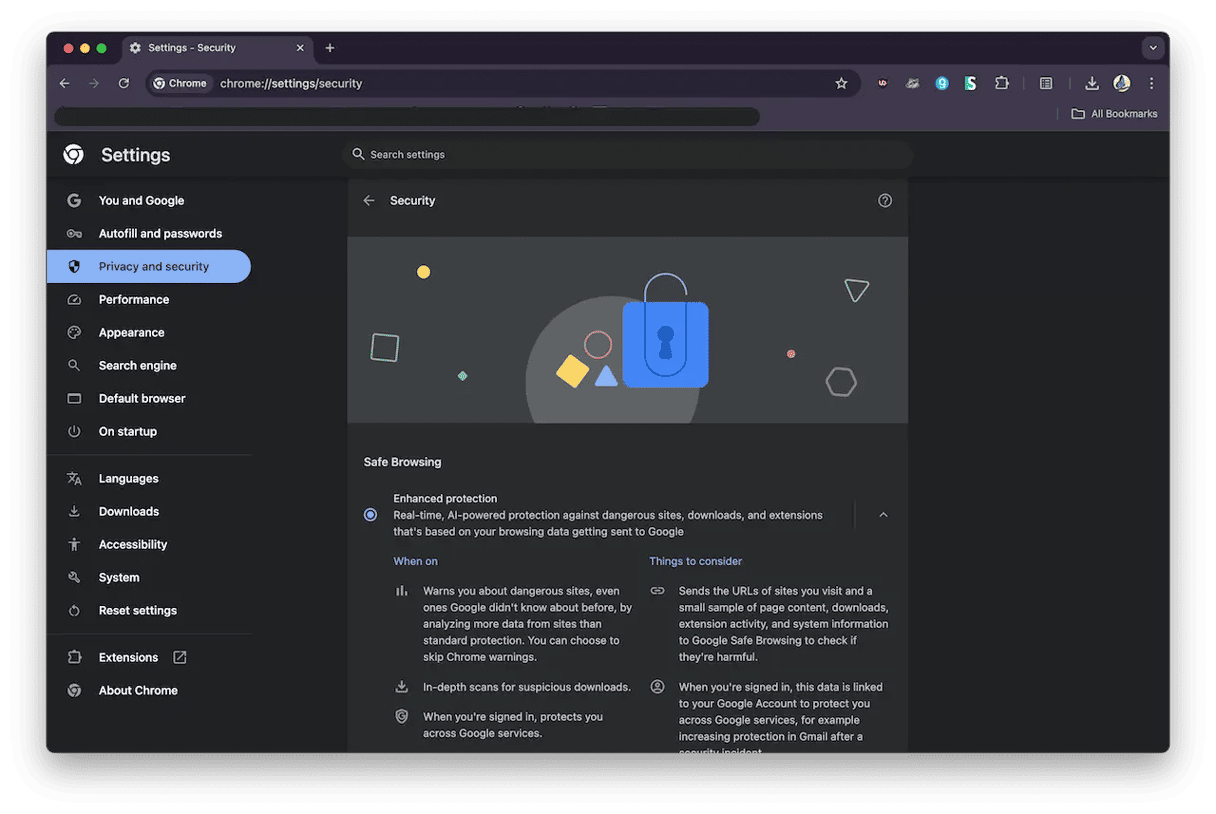Click the Chrome site info chip
This screenshot has height=814, width=1216.
181,84
